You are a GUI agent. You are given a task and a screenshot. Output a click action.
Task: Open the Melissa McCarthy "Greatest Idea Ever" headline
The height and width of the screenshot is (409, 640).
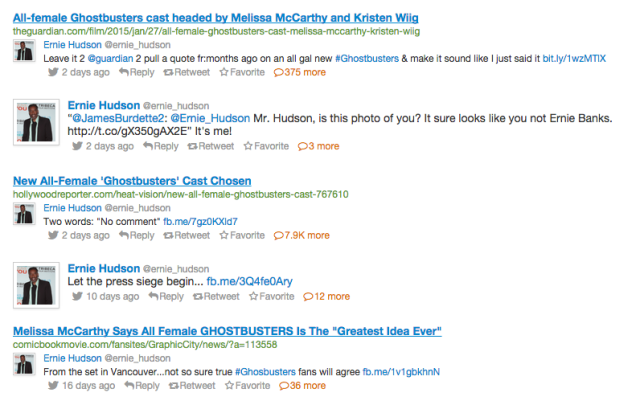(x=227, y=330)
